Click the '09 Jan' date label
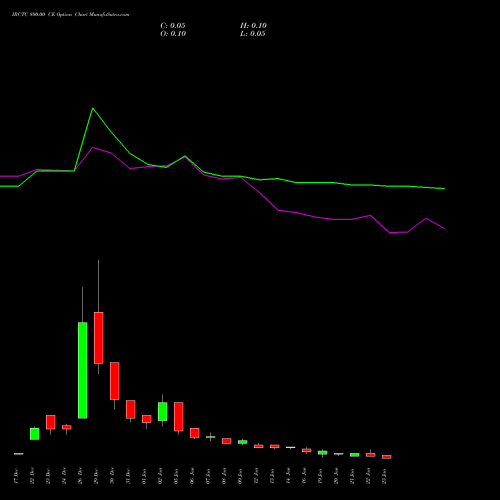Viewport: 500px width, 500px height. (x=241, y=476)
